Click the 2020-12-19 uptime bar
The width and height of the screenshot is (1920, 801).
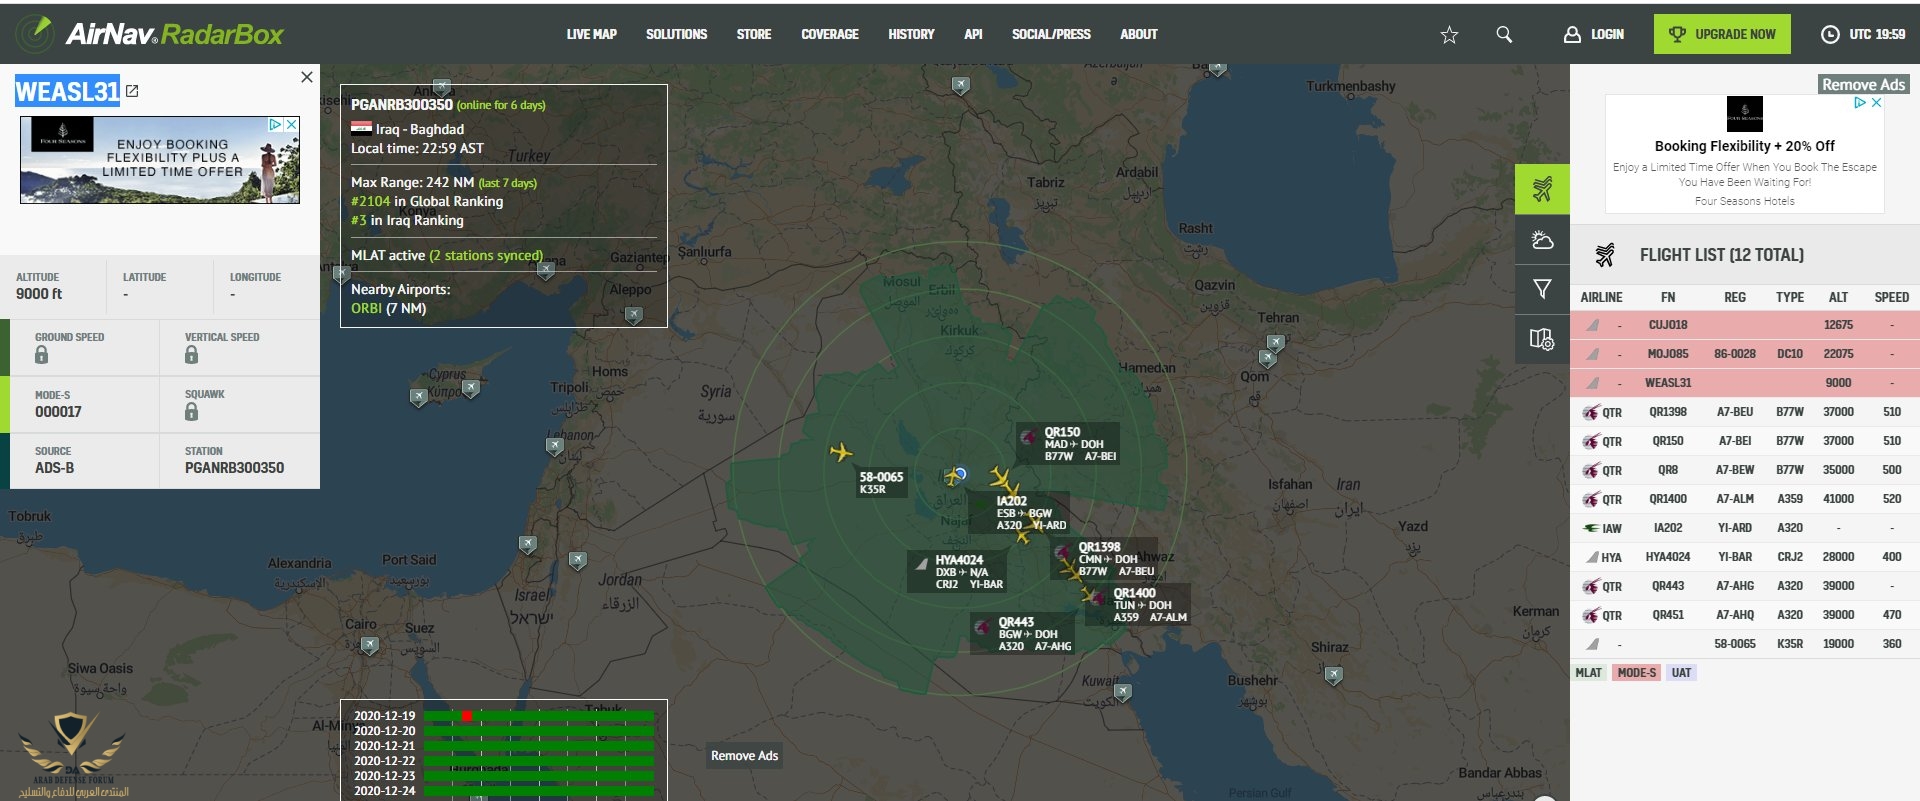[539, 716]
